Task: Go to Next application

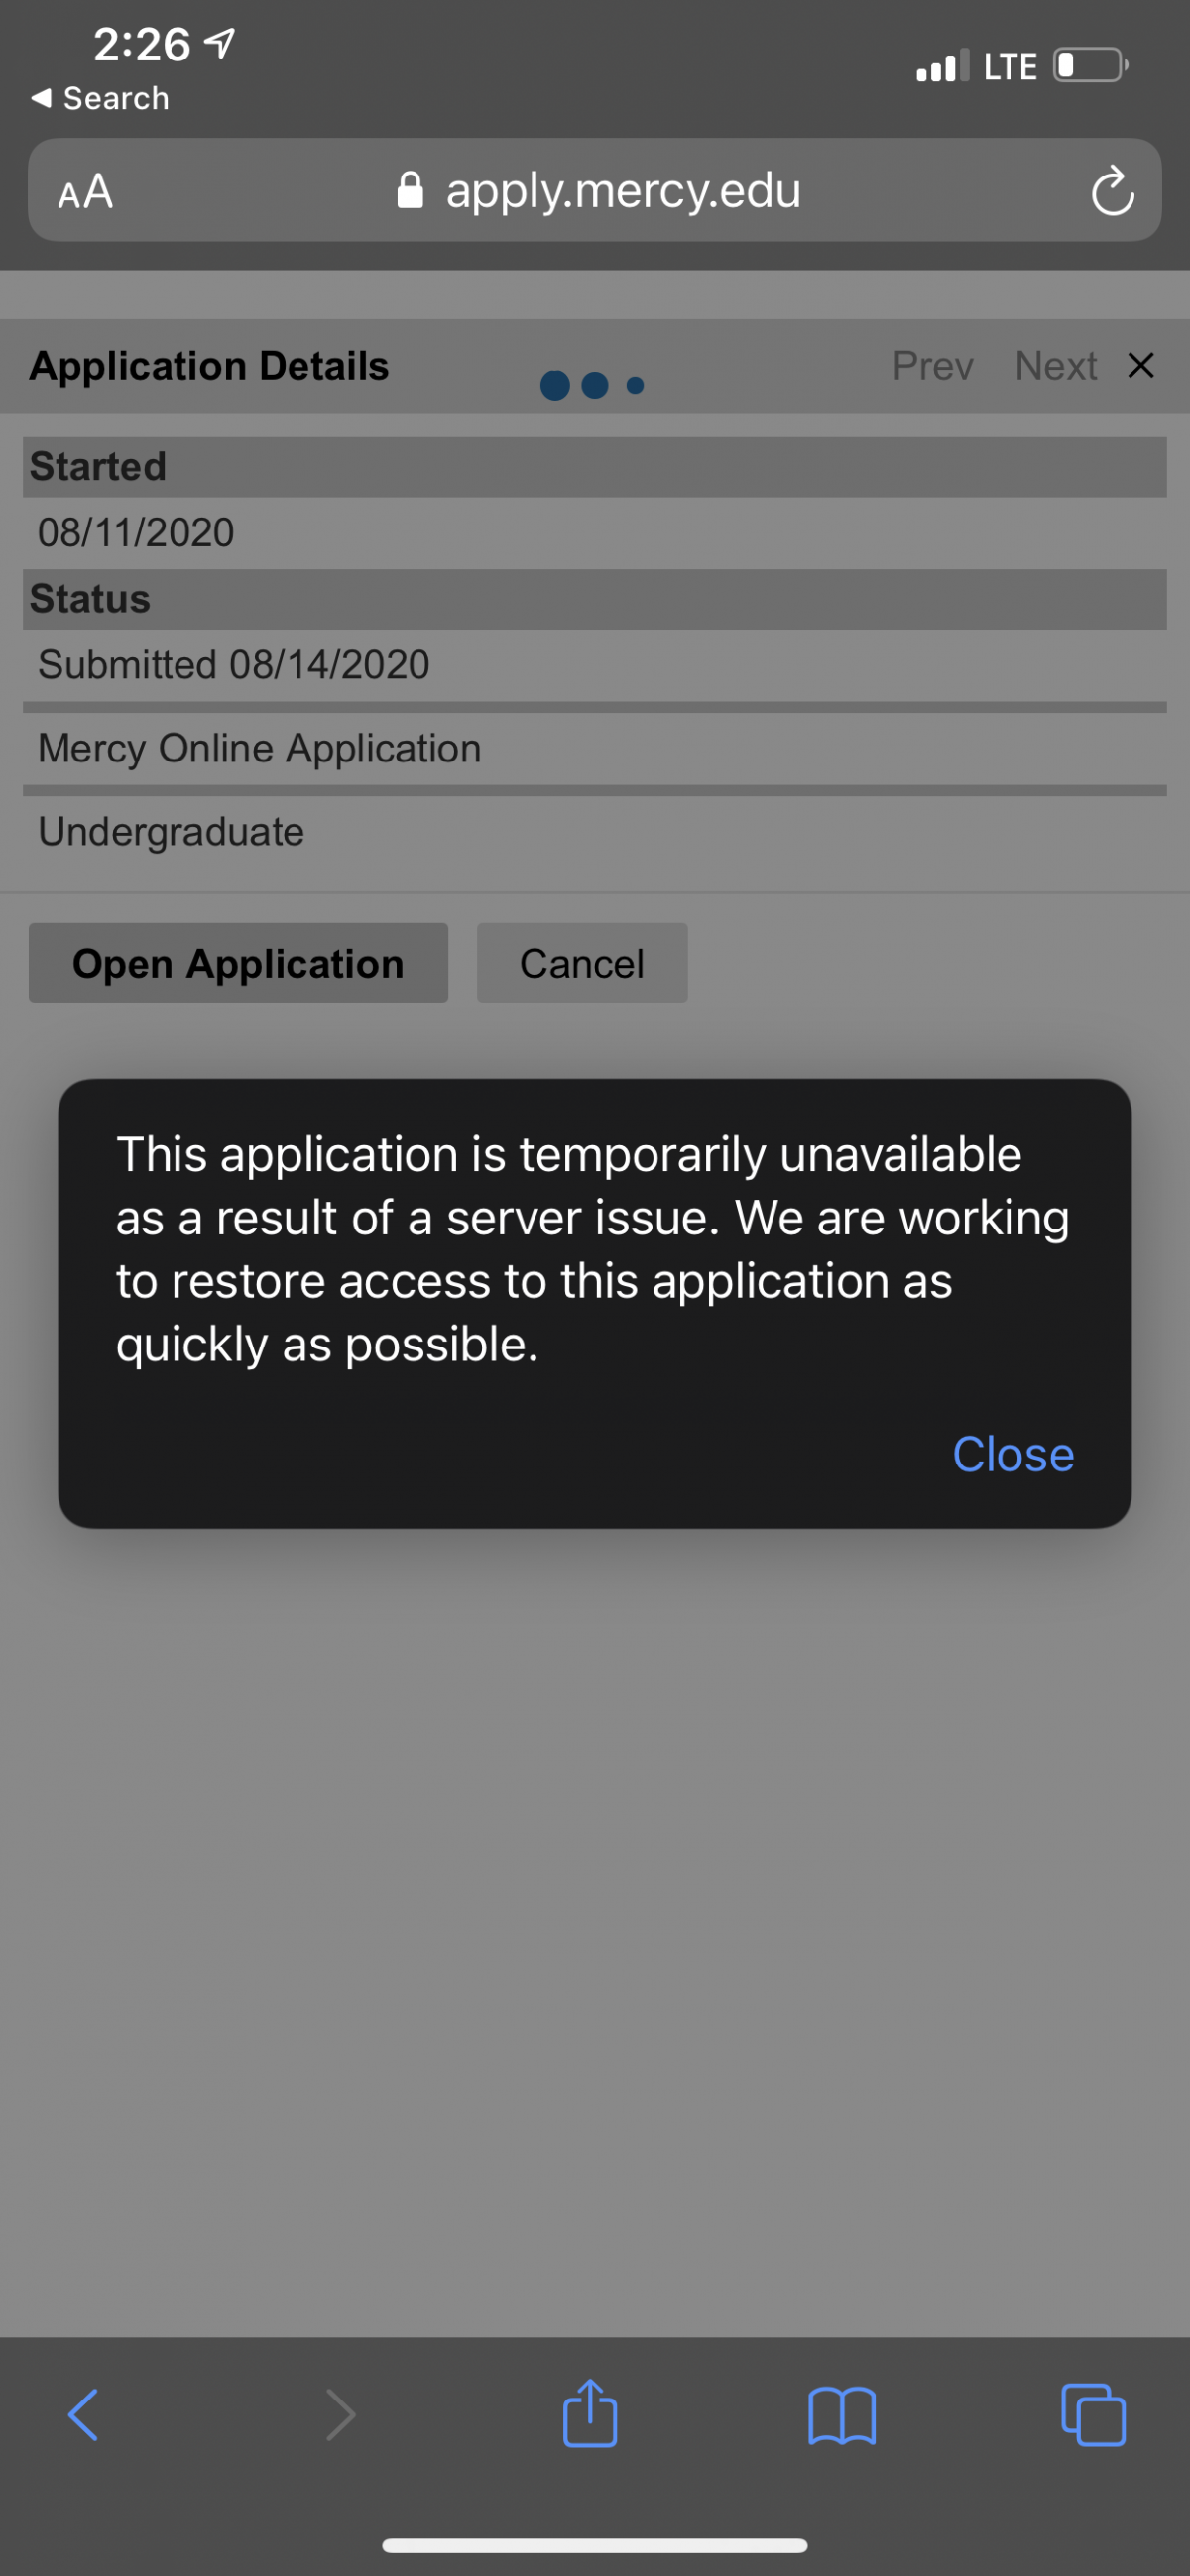Action: click(1056, 366)
